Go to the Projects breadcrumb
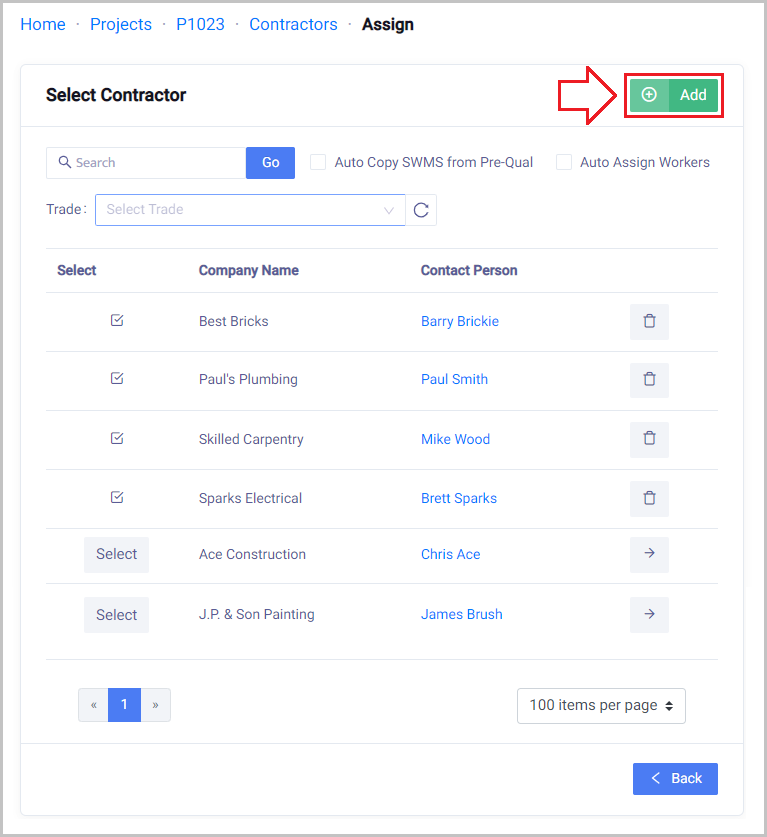The image size is (767, 837). click(x=121, y=24)
